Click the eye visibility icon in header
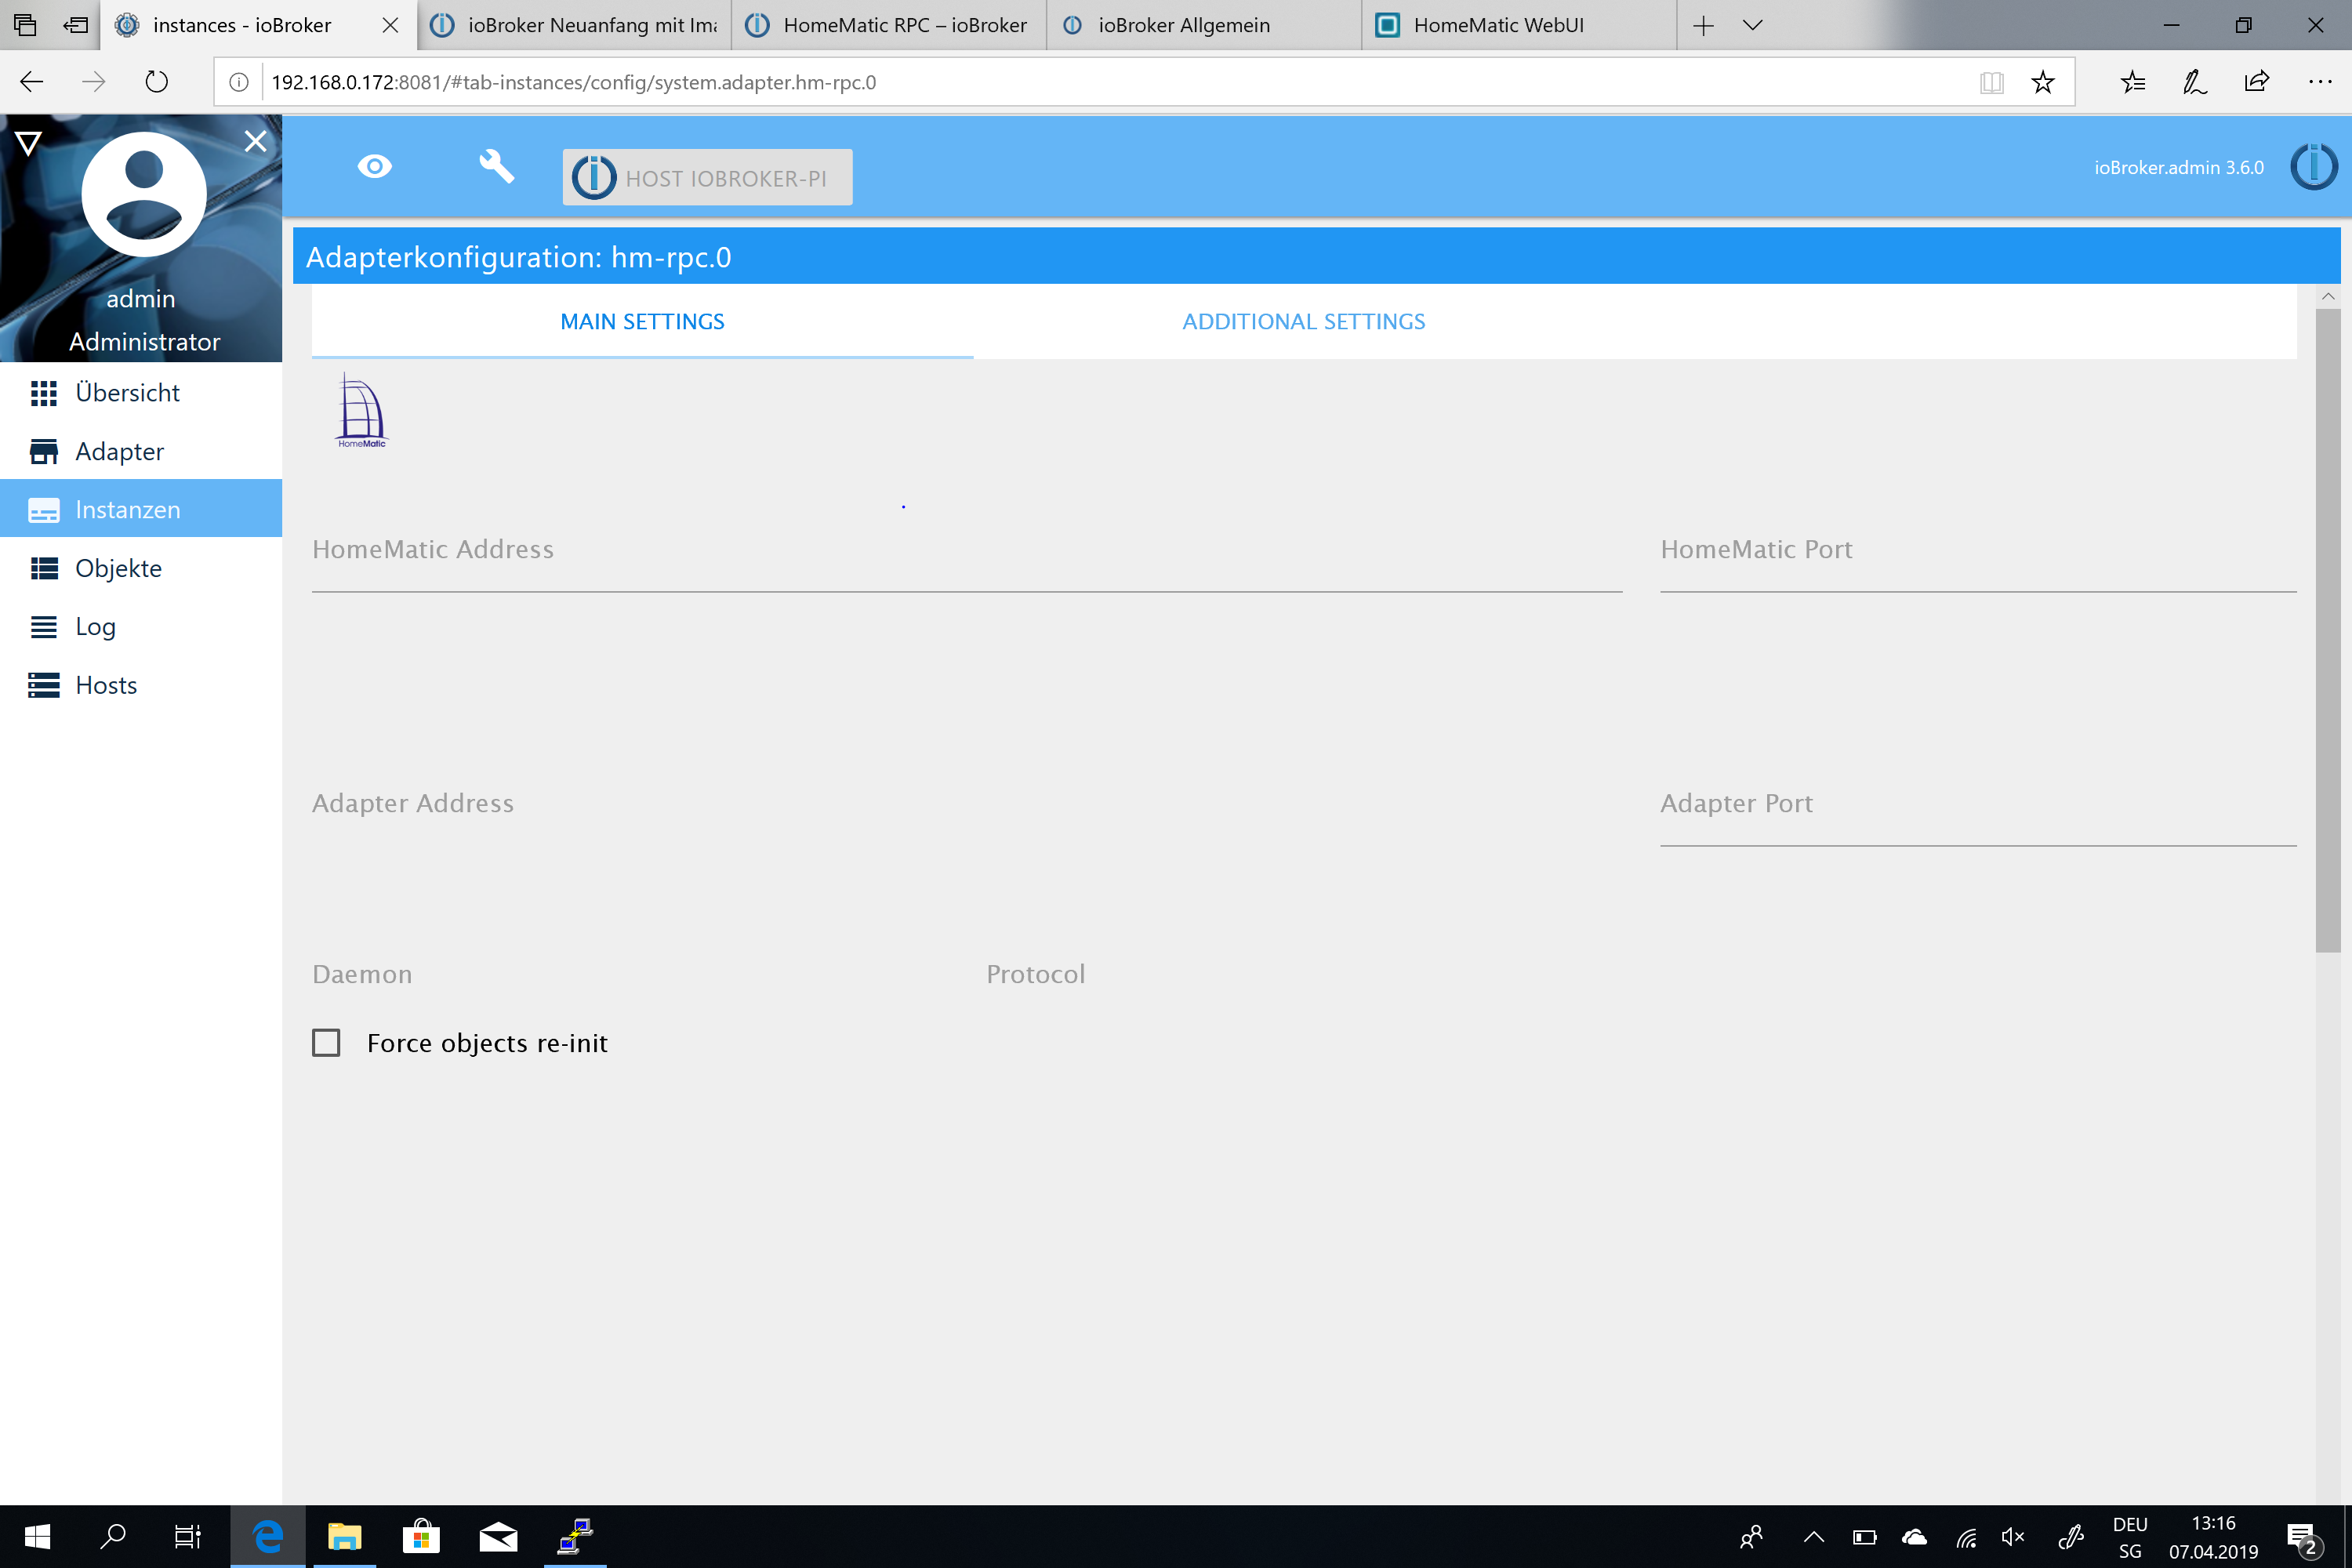This screenshot has width=2352, height=1568. click(374, 166)
